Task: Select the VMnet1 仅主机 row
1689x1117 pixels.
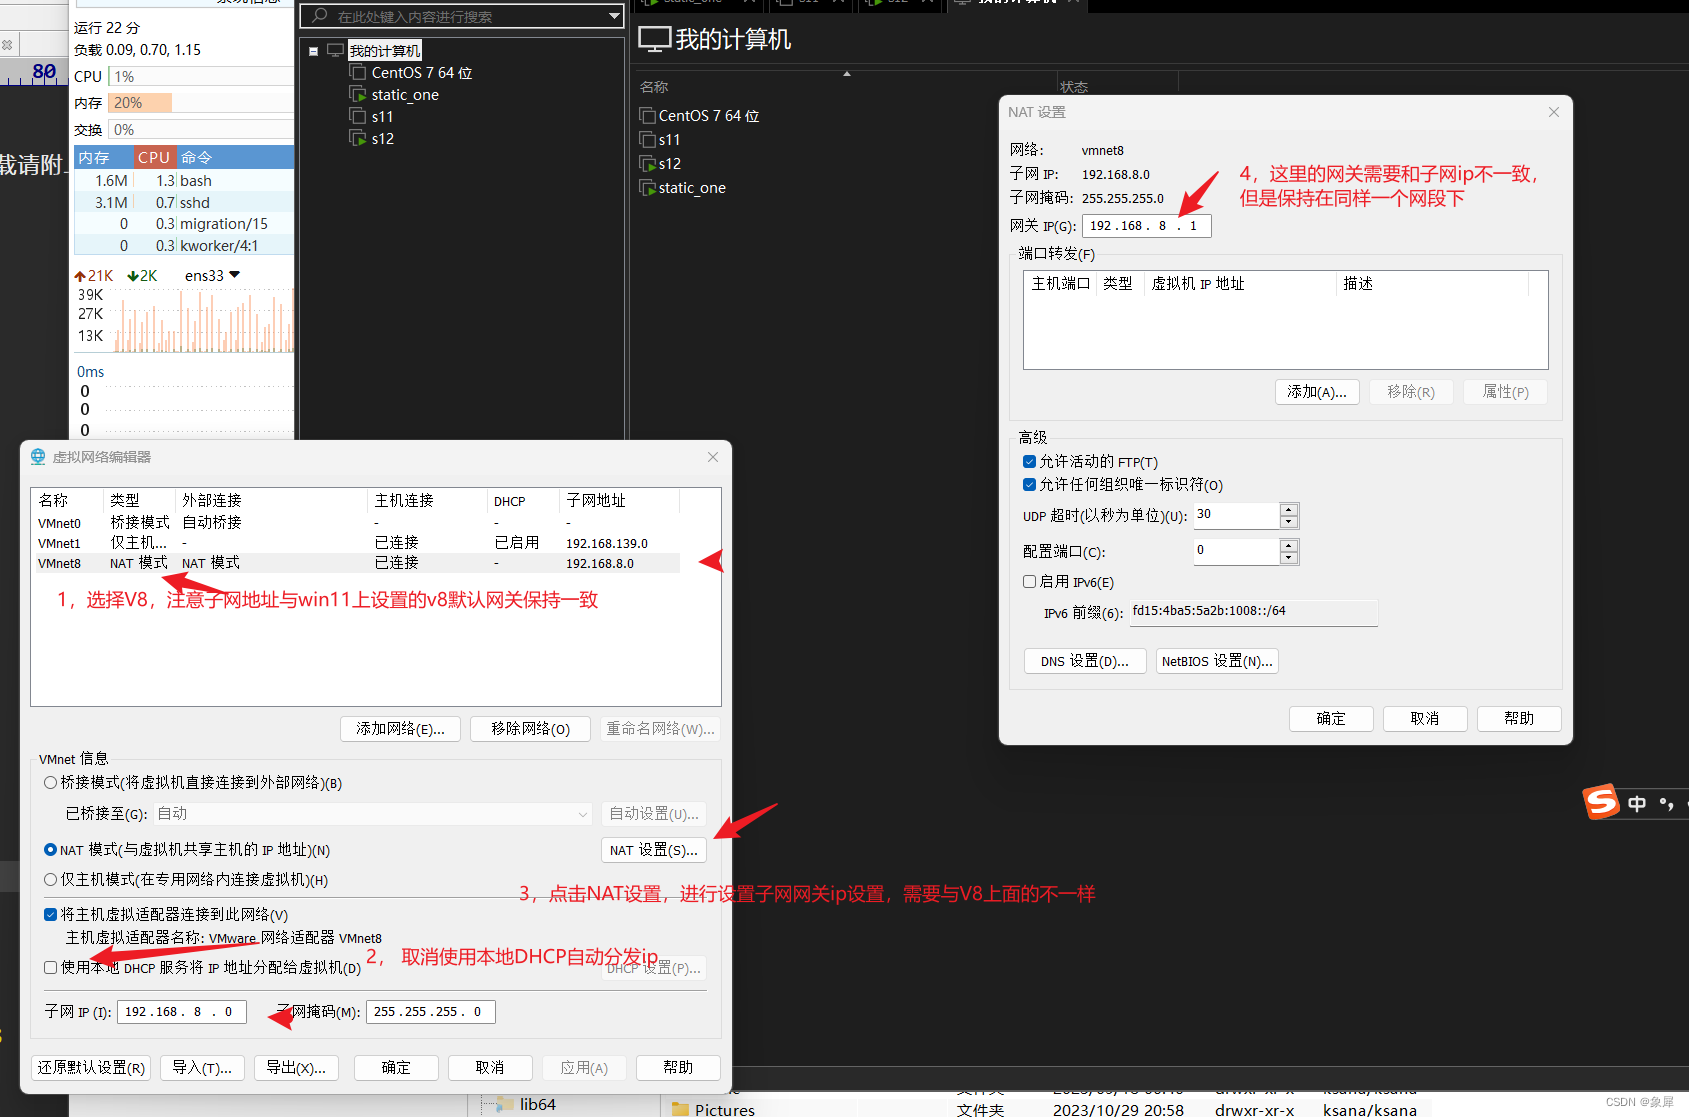Action: tap(357, 543)
